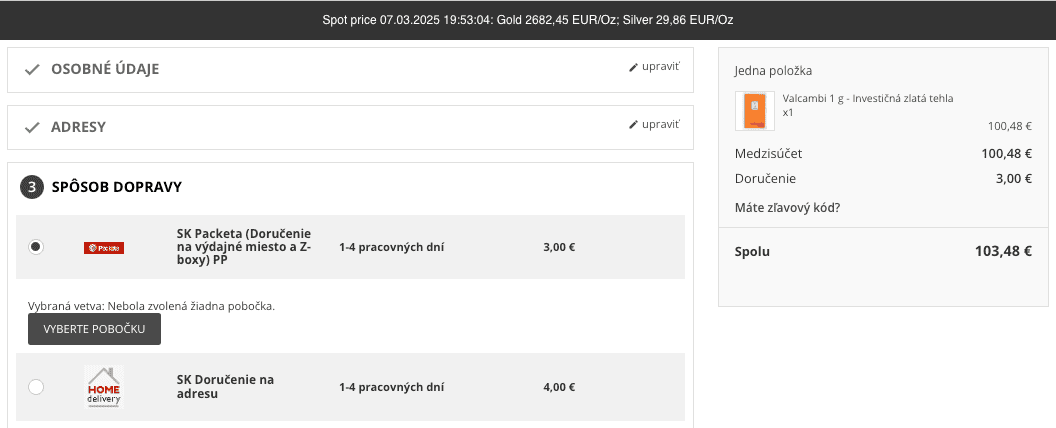The height and width of the screenshot is (428, 1056).
Task: Click the pencil icon beside Adresy upraviť
Action: pyautogui.click(x=633, y=124)
